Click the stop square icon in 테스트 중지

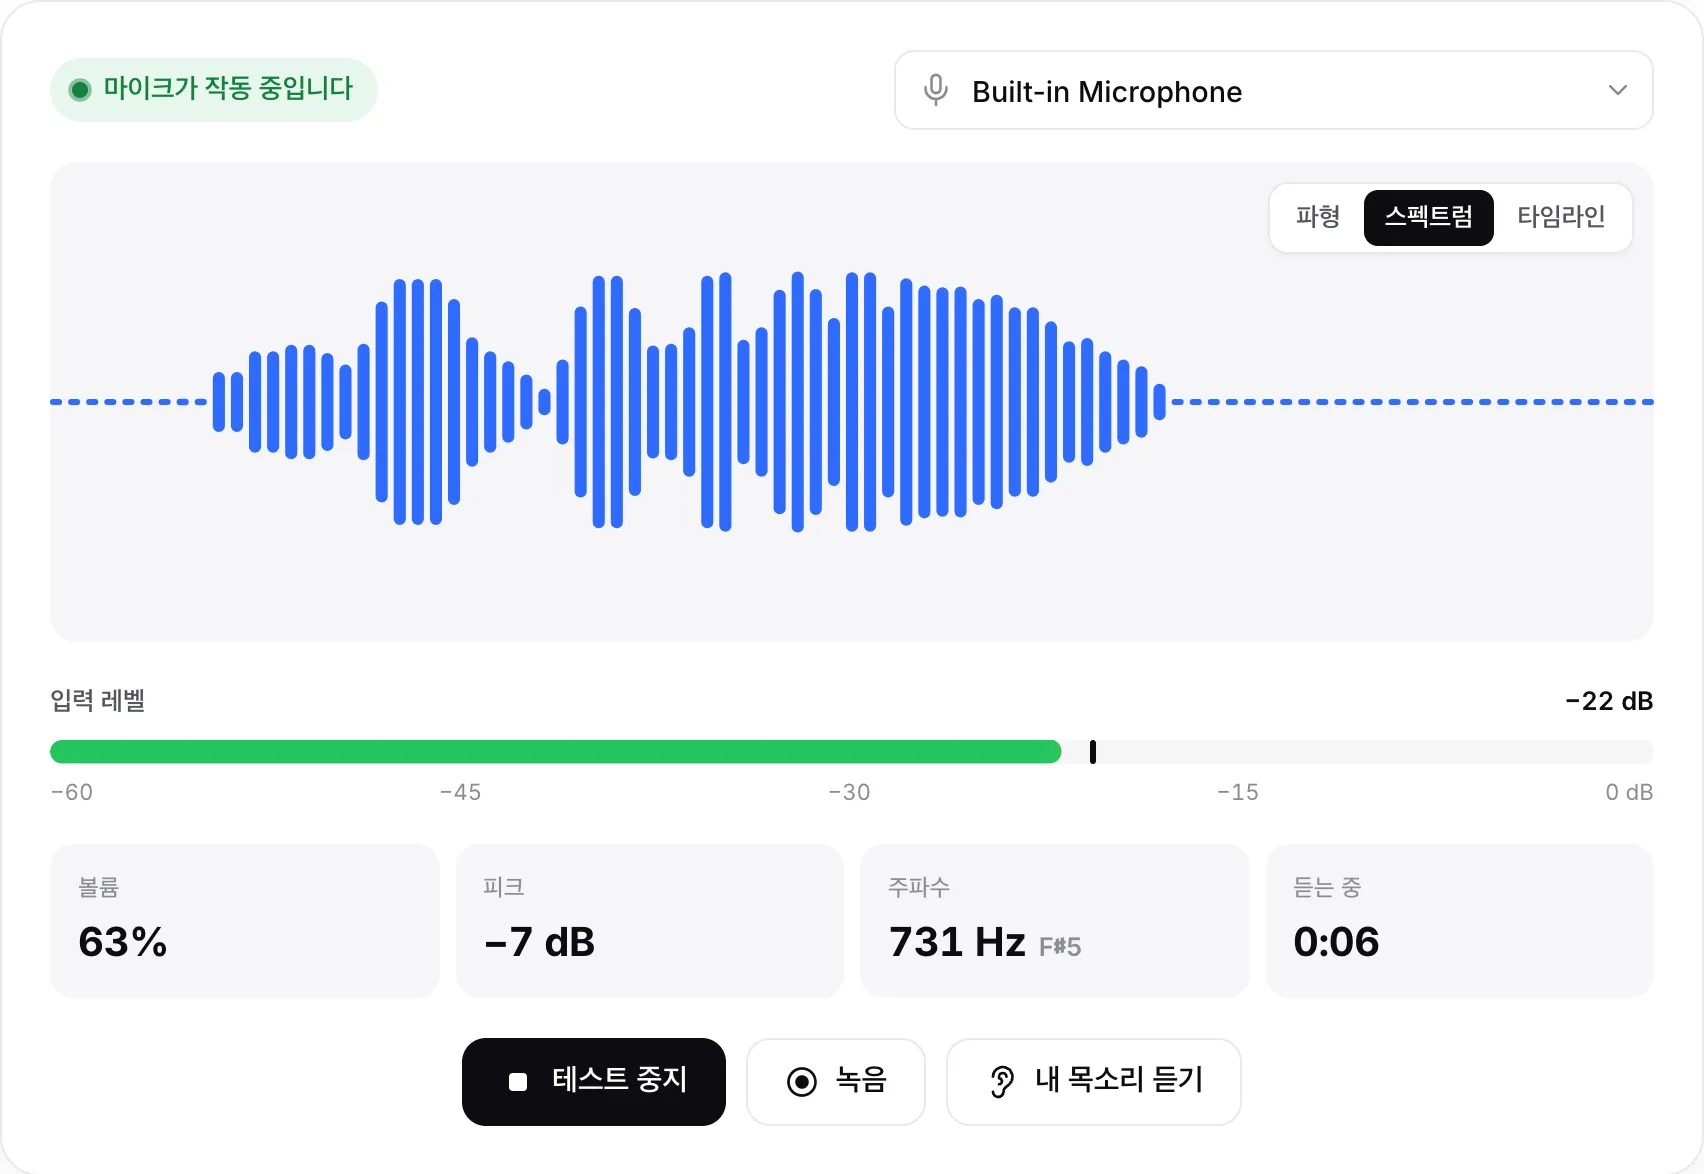tap(518, 1082)
